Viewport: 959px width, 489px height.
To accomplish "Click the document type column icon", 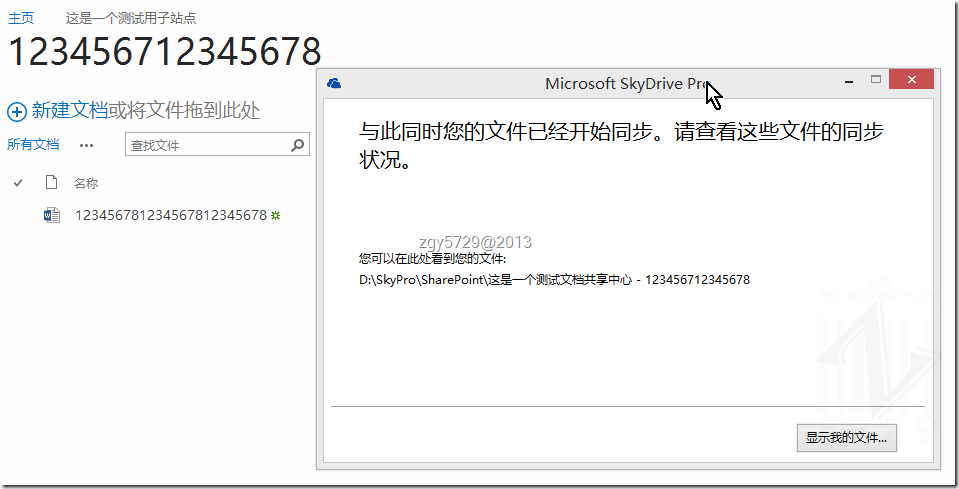I will point(51,182).
